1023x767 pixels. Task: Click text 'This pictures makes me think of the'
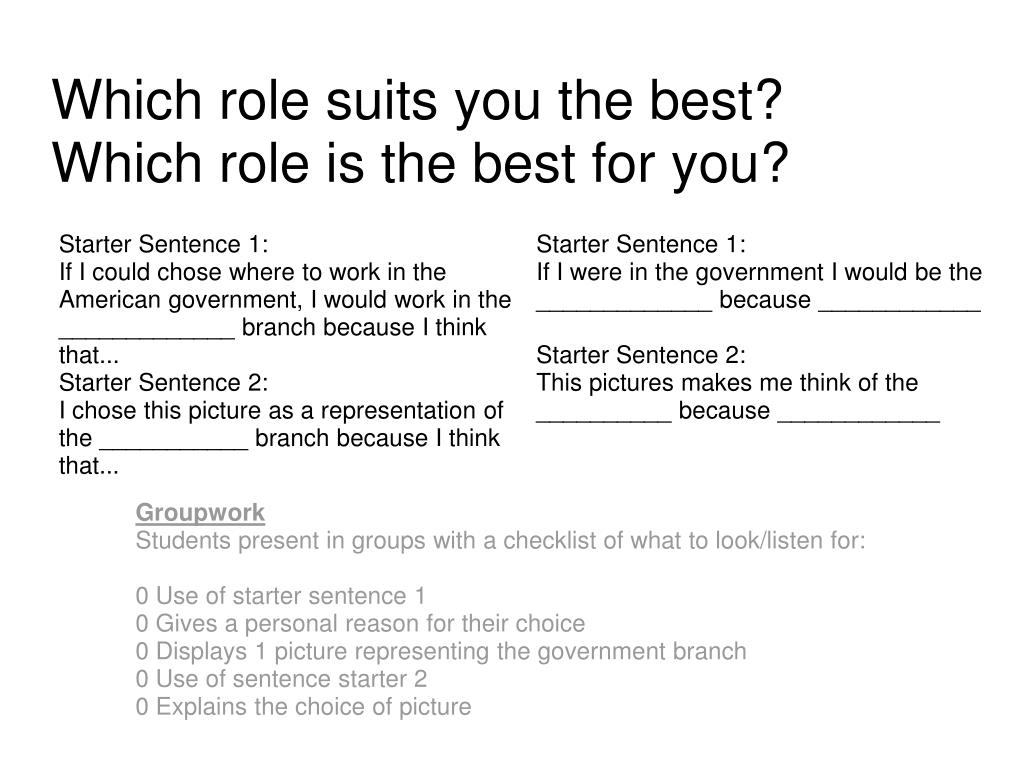click(727, 383)
